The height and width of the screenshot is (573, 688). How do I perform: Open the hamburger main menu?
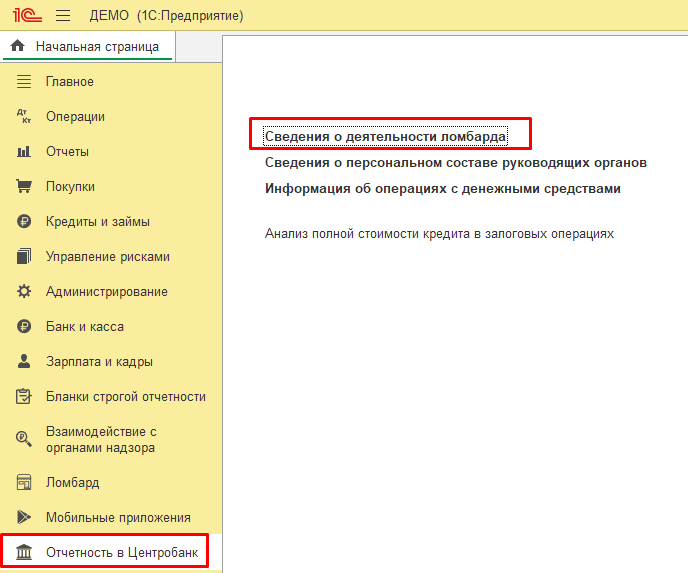click(63, 16)
